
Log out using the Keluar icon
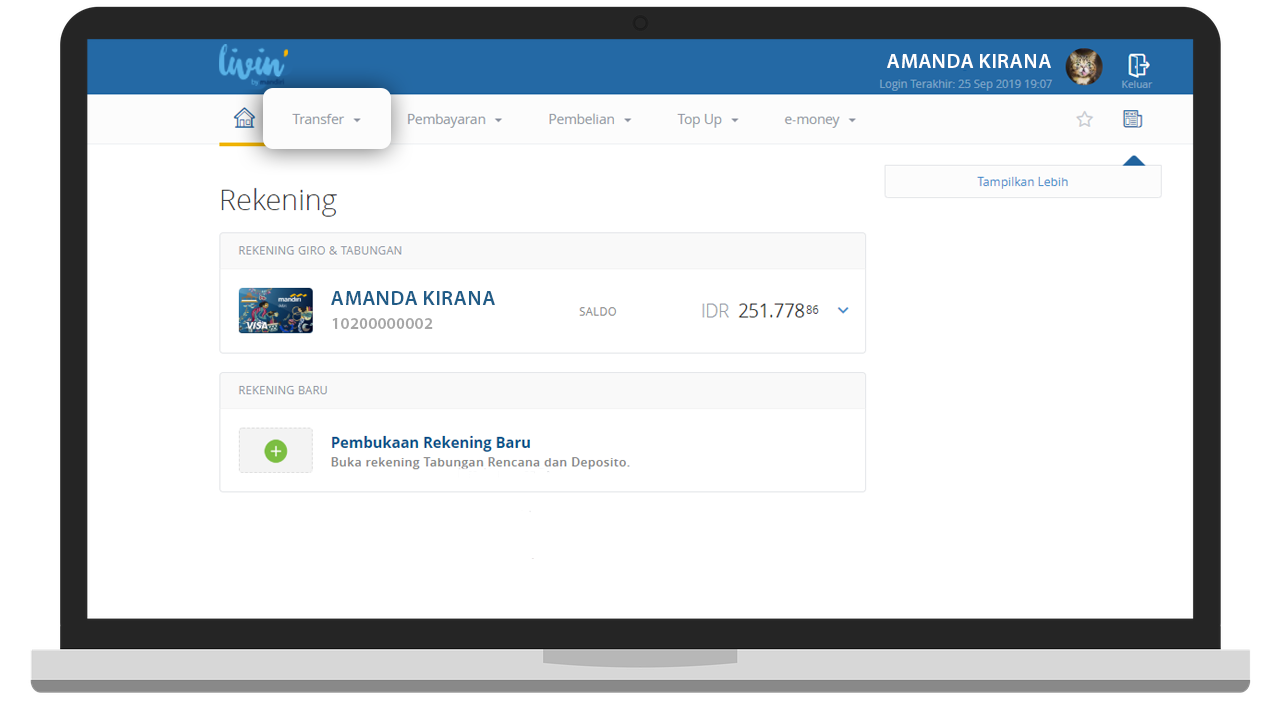point(1137,68)
